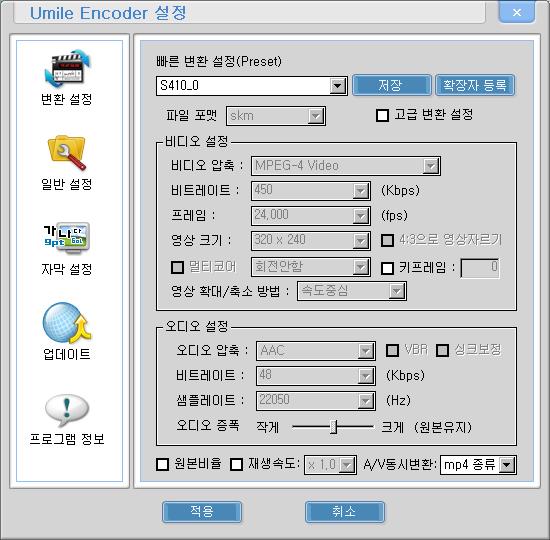Close the Umile Encoder settings window
Viewport: 550px width, 540px height.
517,13
